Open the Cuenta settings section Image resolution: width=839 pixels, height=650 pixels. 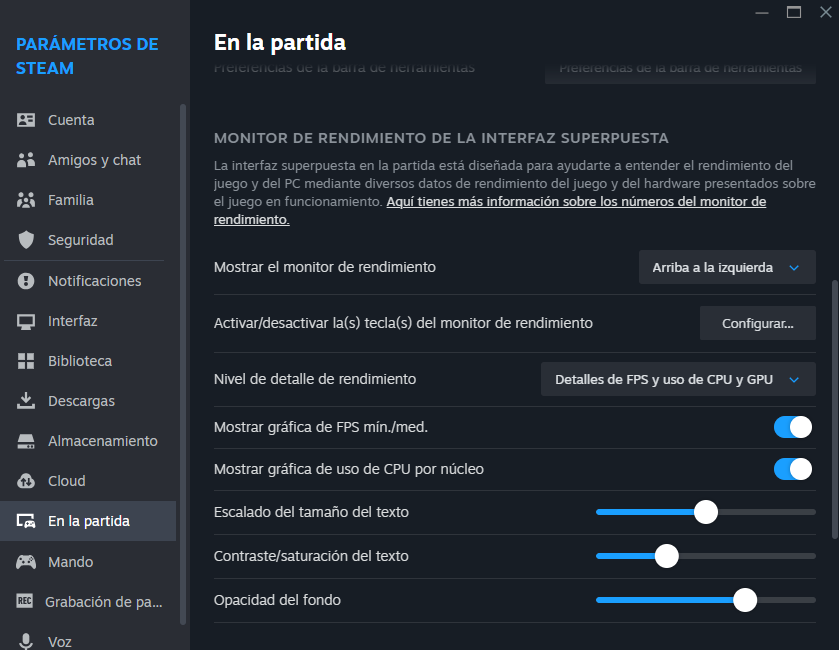(x=88, y=120)
